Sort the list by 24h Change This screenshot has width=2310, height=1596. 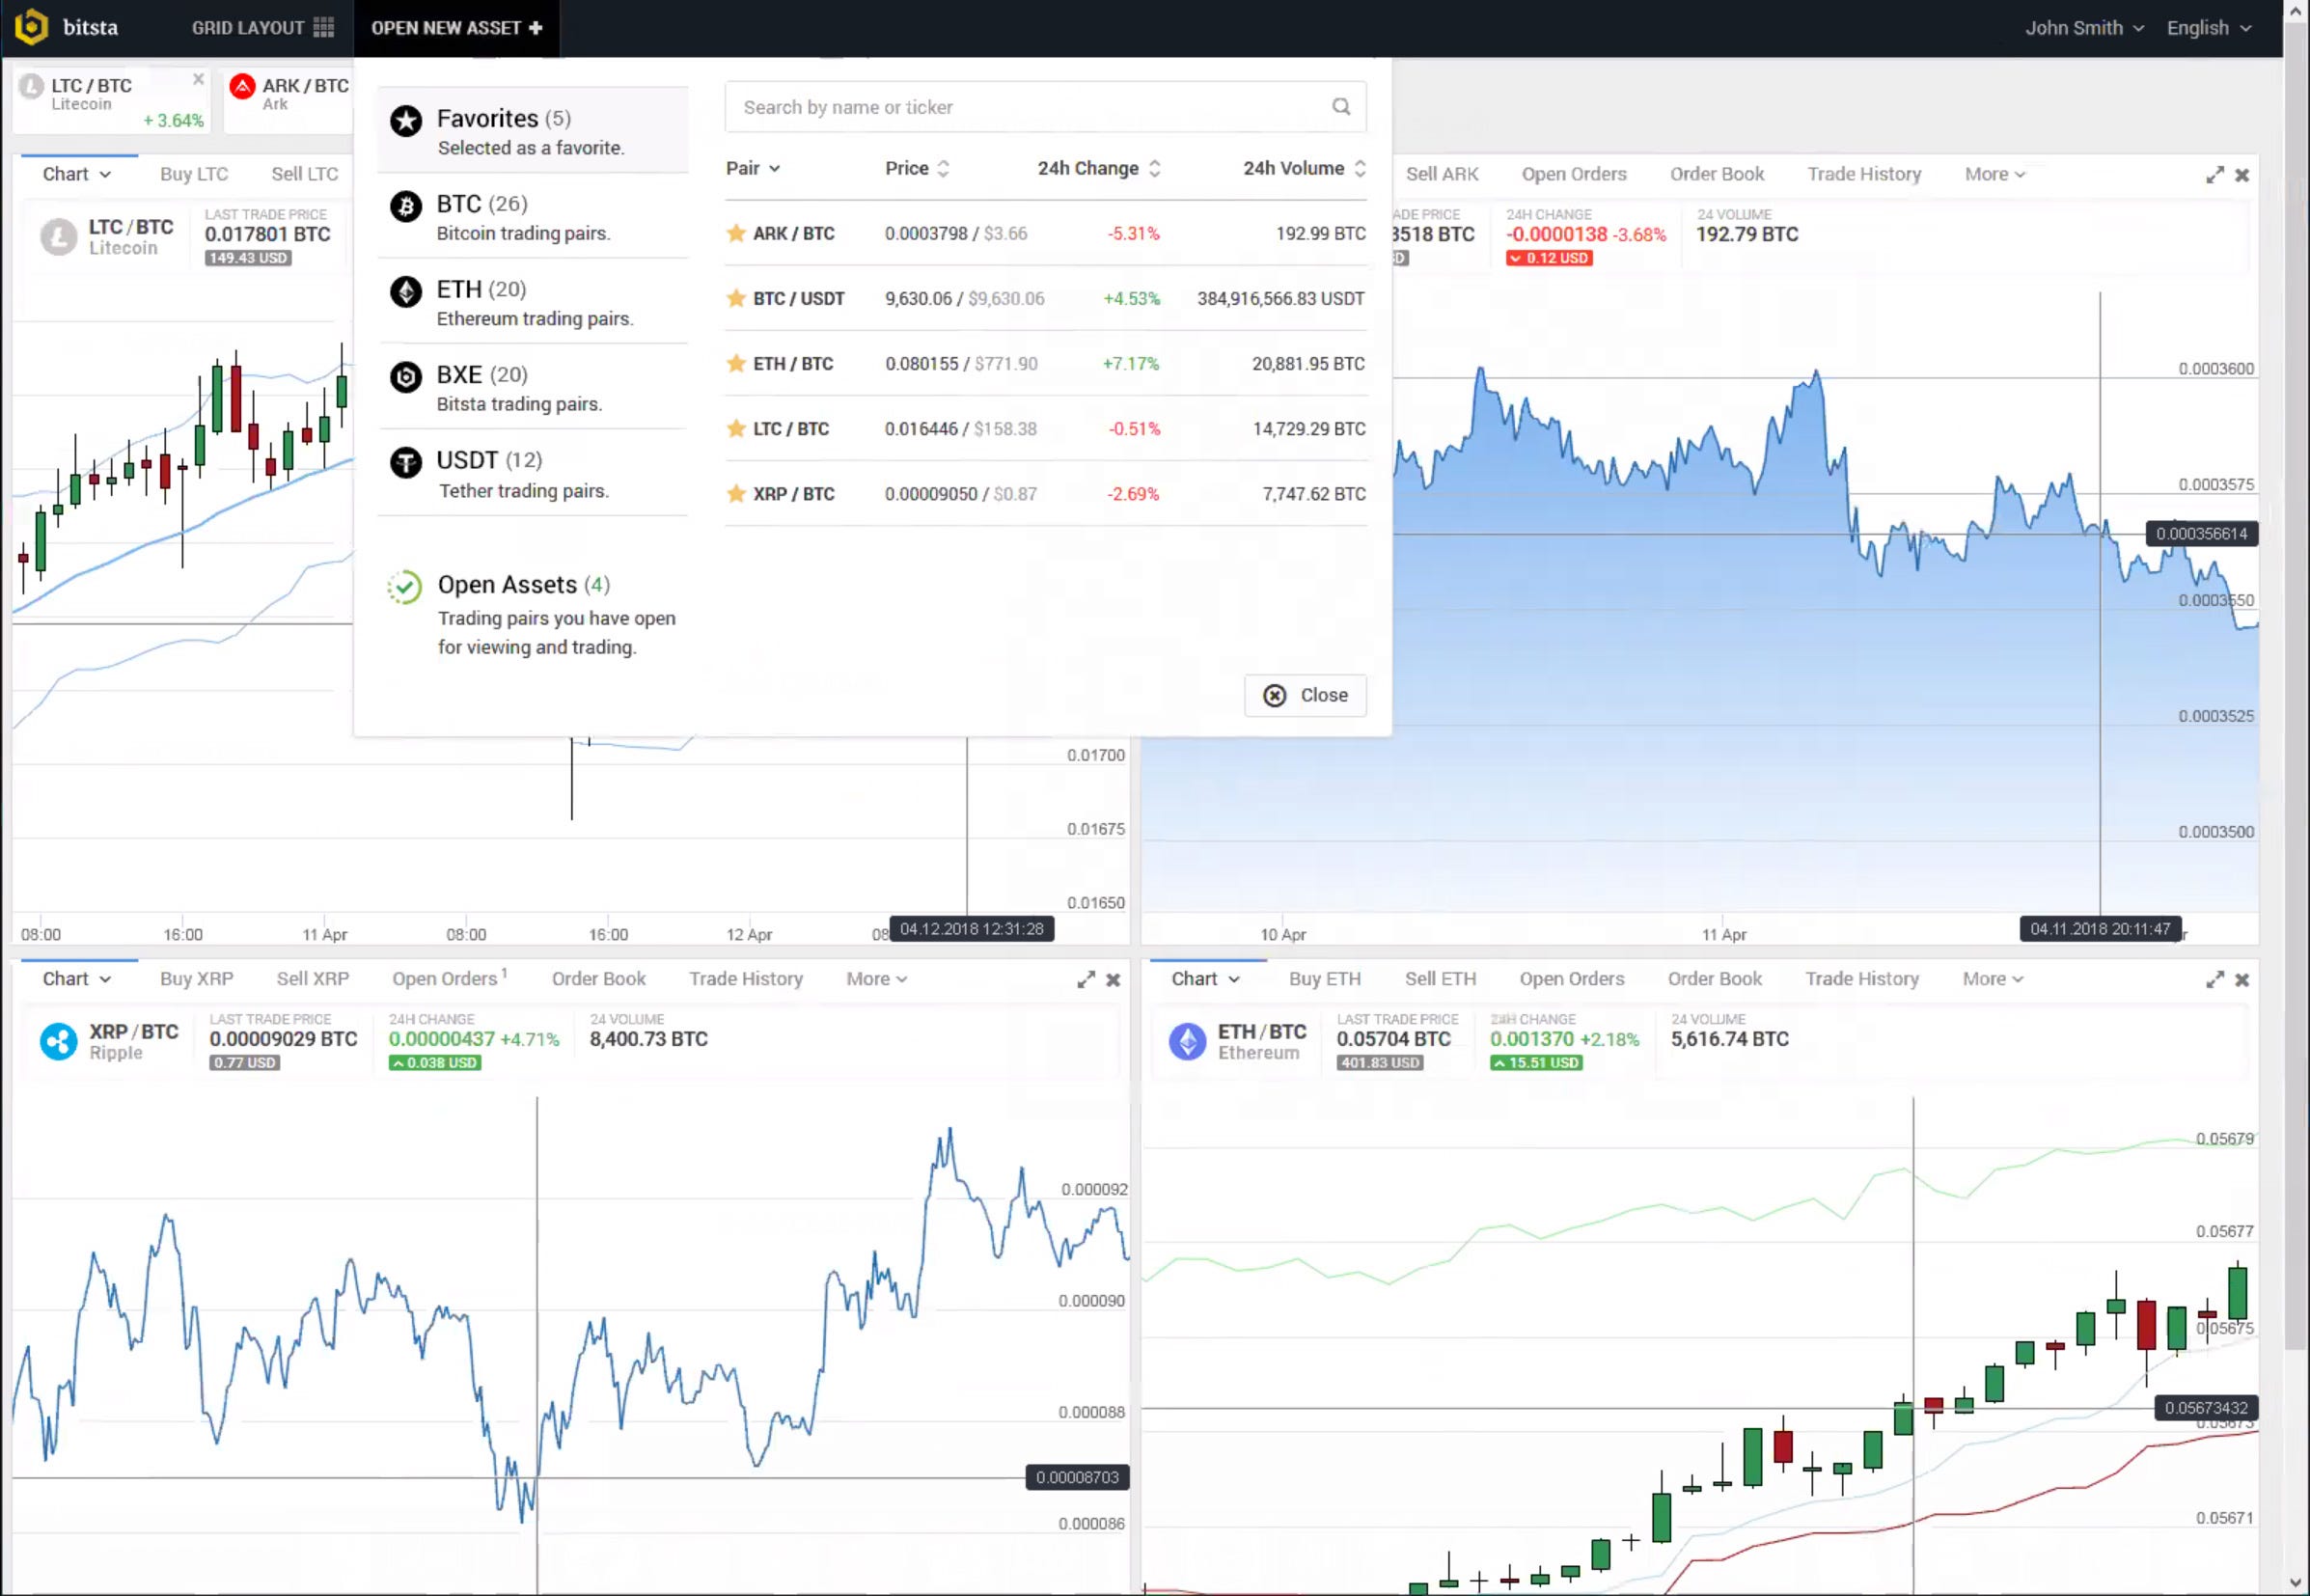coord(1099,168)
